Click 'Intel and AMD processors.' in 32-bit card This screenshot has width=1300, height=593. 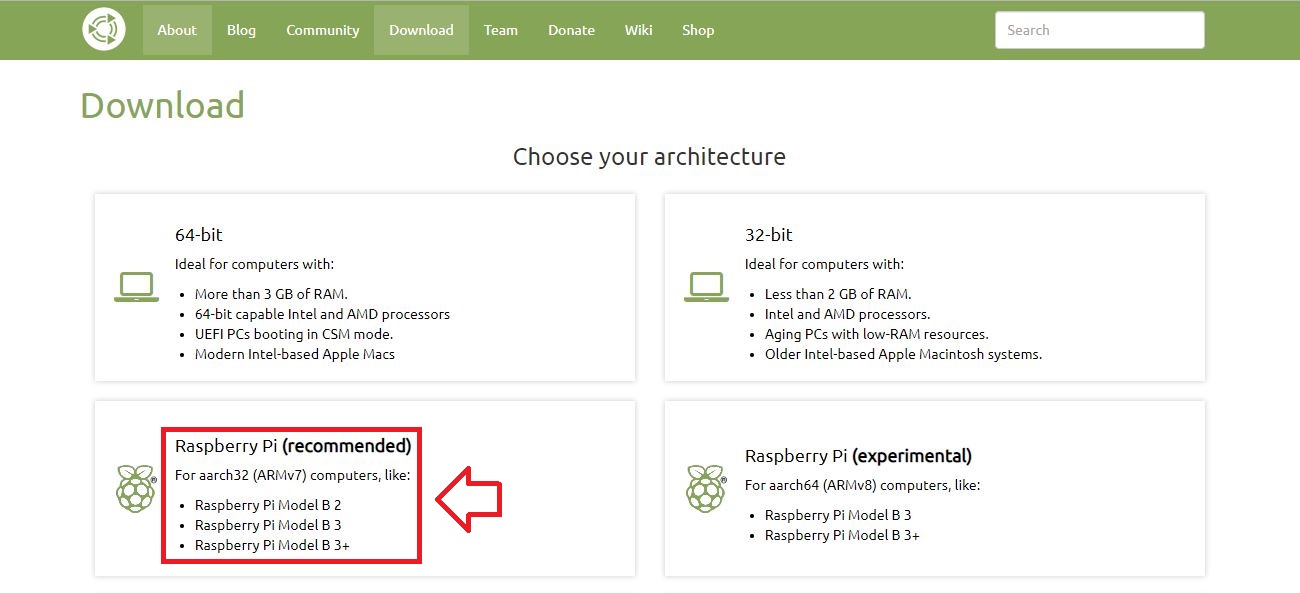847,314
